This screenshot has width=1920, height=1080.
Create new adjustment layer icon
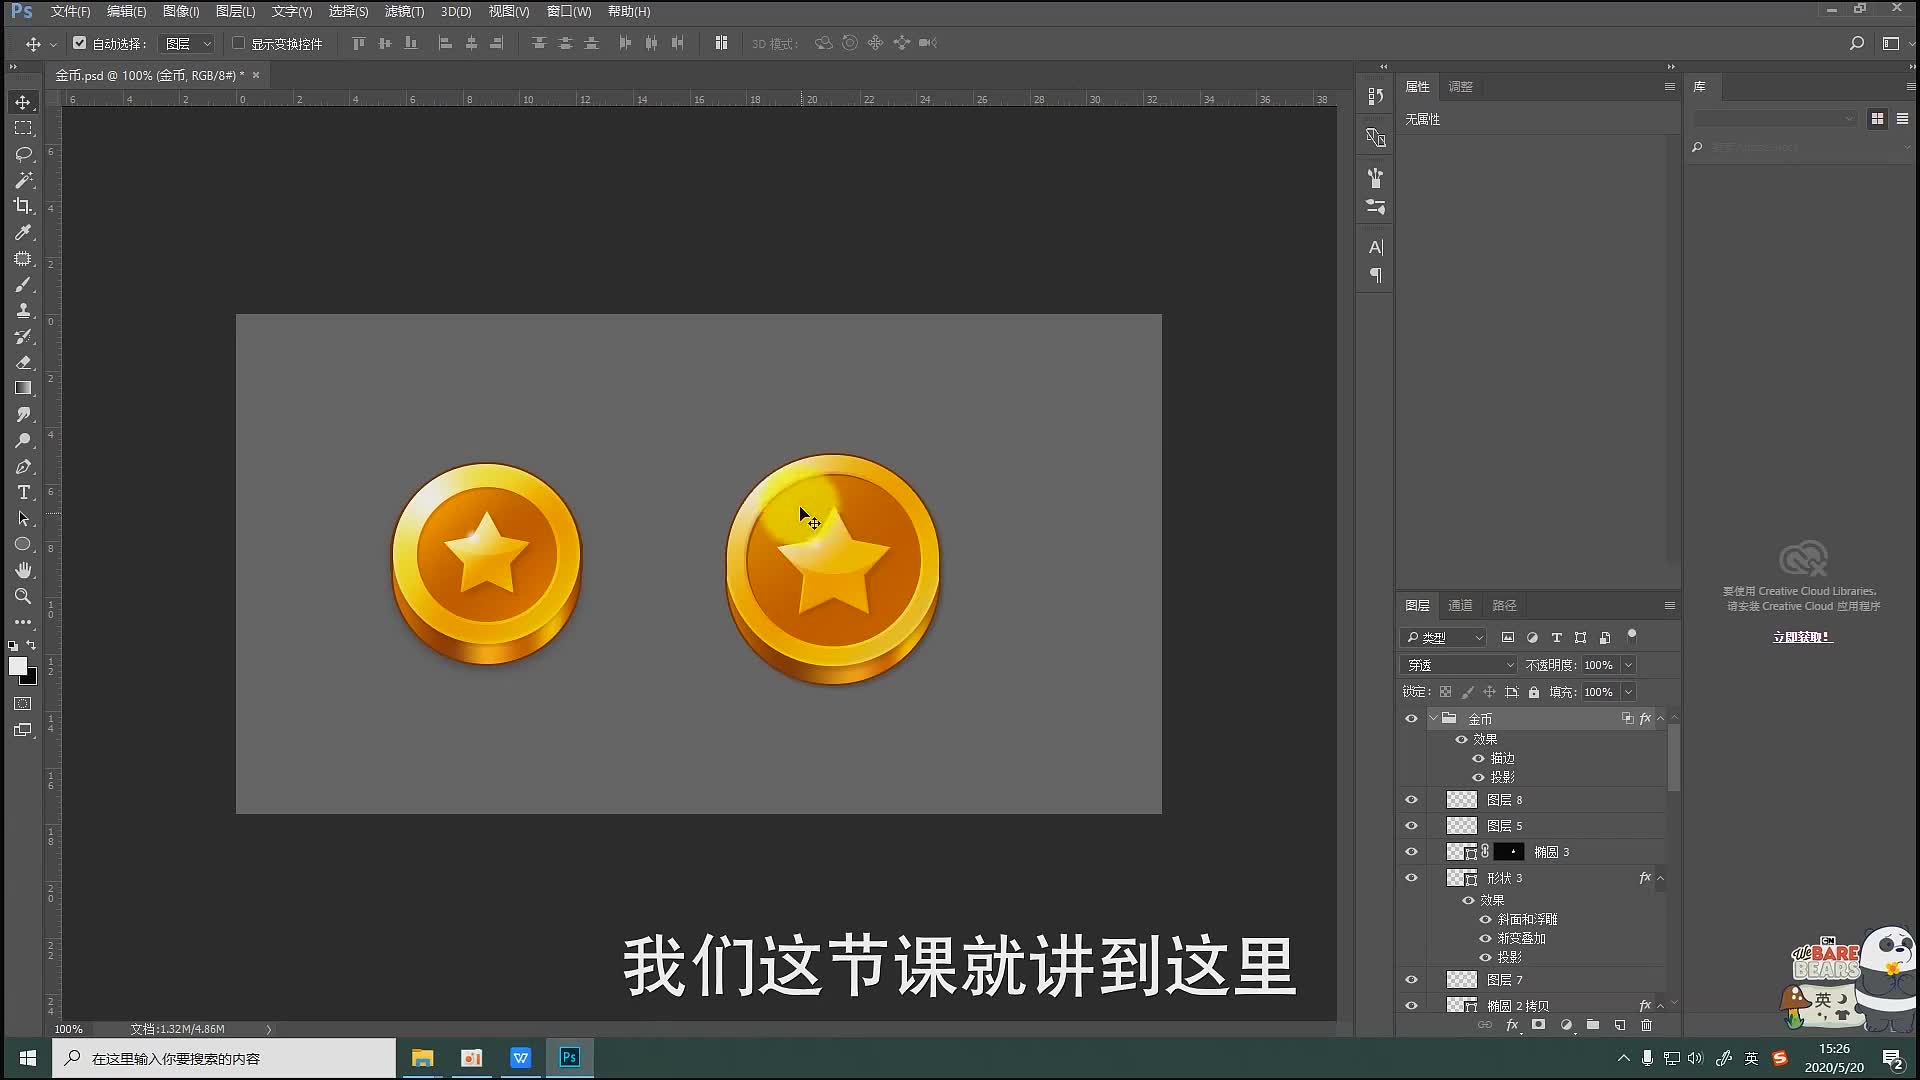pyautogui.click(x=1566, y=1025)
